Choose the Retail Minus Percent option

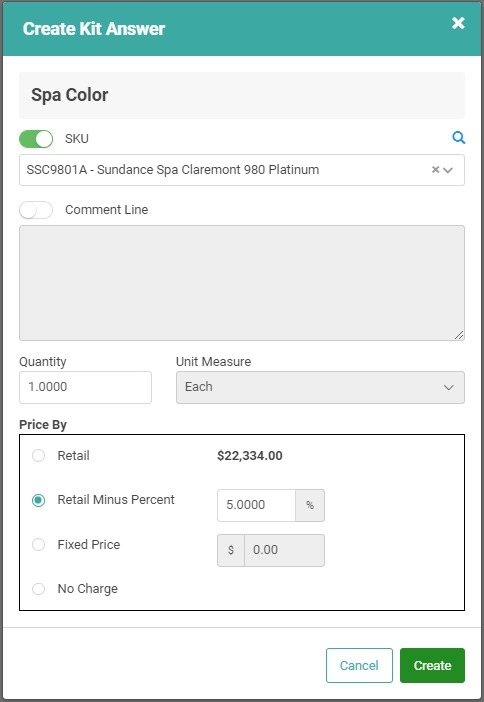[39, 500]
